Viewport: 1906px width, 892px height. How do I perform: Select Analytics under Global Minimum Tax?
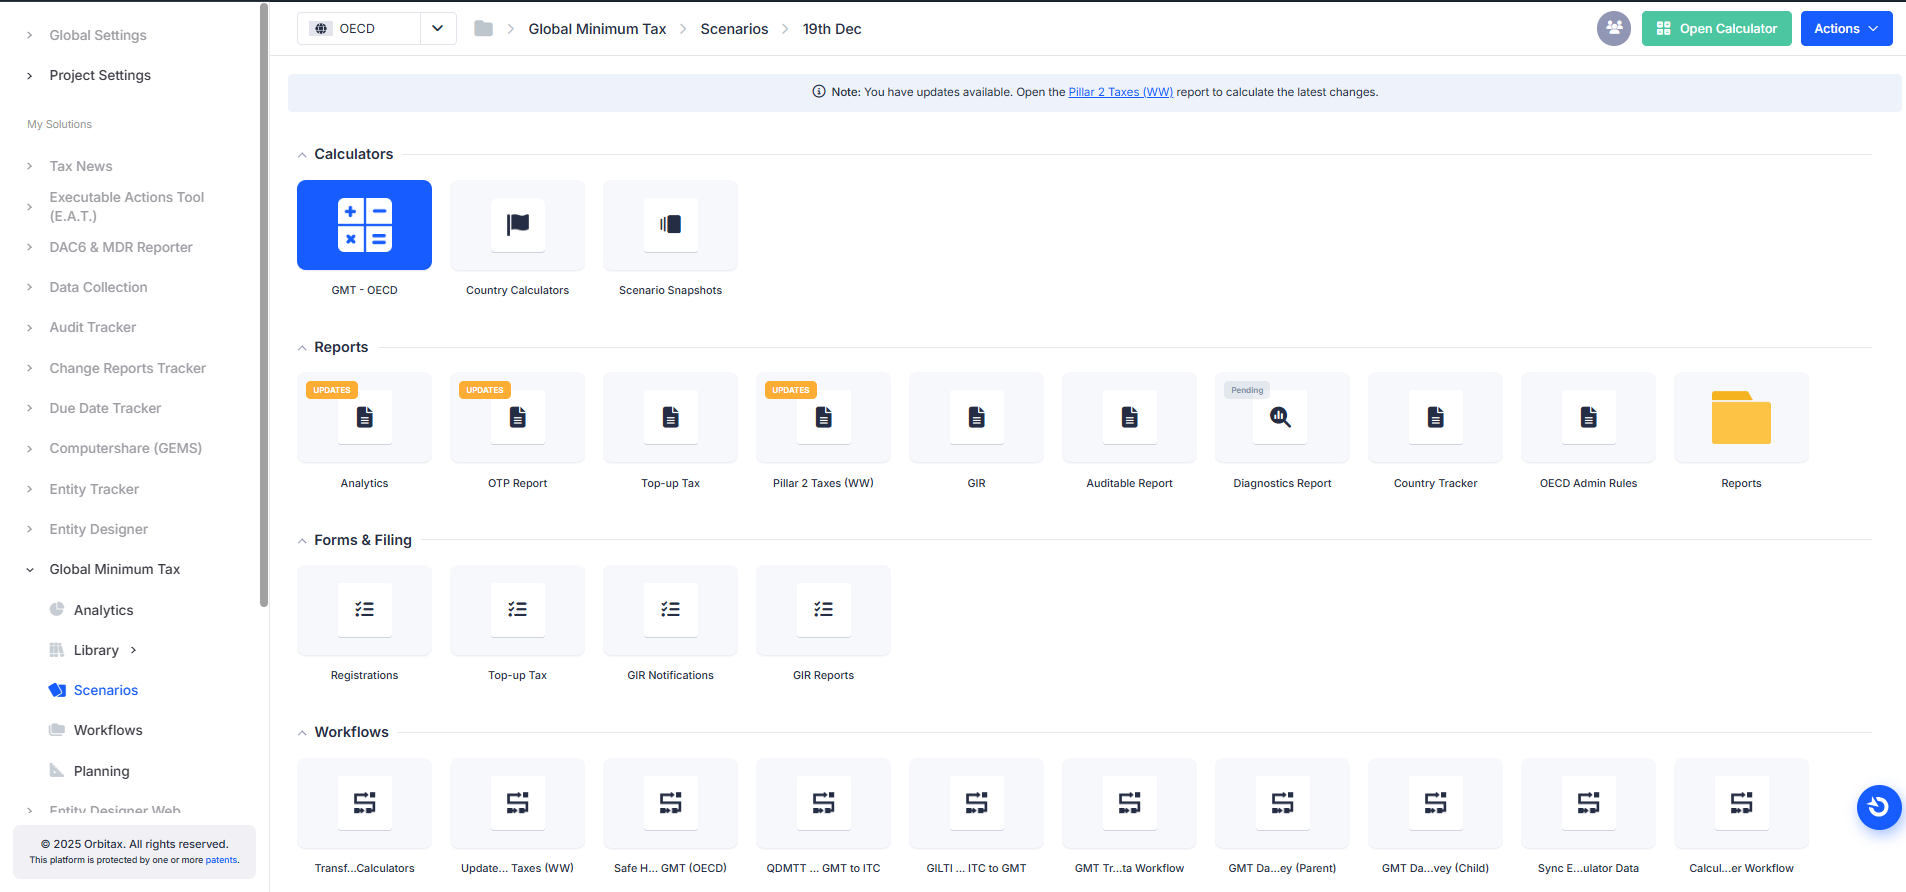[x=103, y=610]
